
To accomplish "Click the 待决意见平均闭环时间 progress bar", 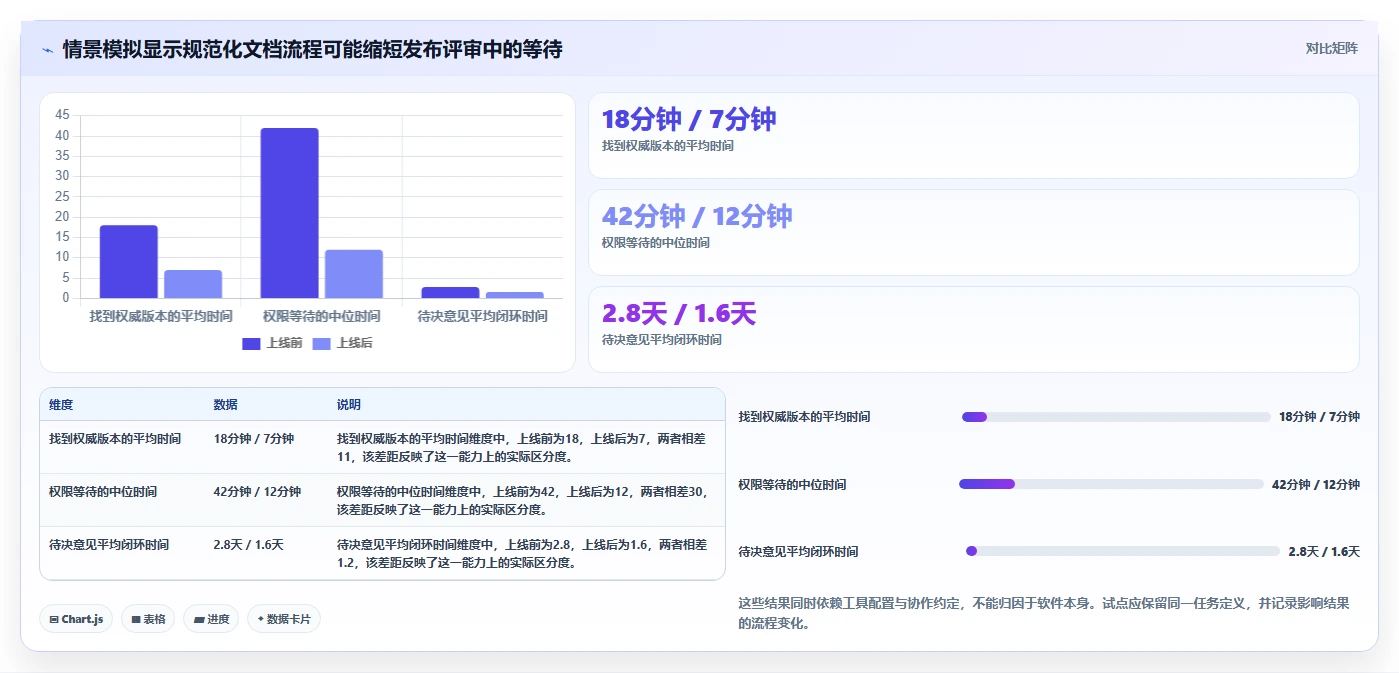I will coord(1123,551).
